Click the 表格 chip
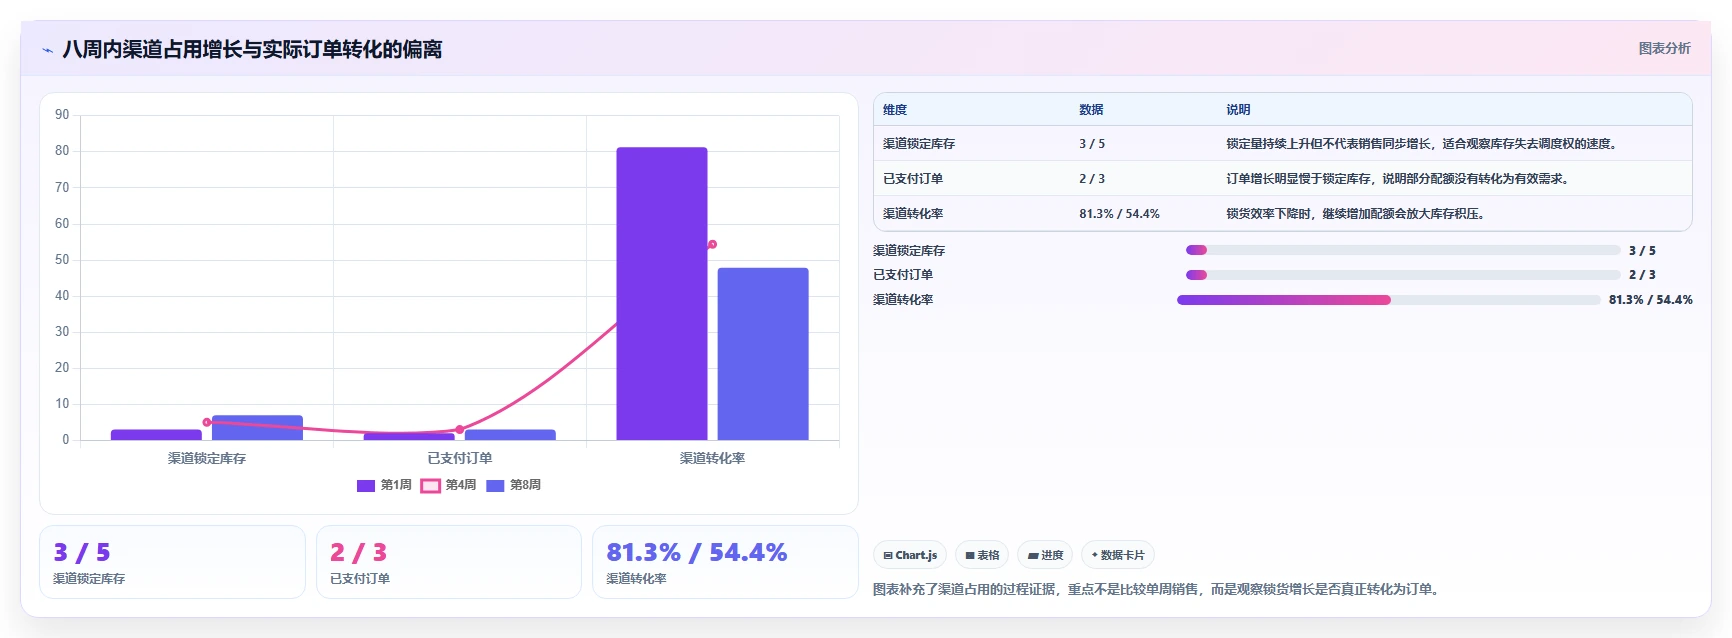This screenshot has height=638, width=1732. tap(982, 555)
